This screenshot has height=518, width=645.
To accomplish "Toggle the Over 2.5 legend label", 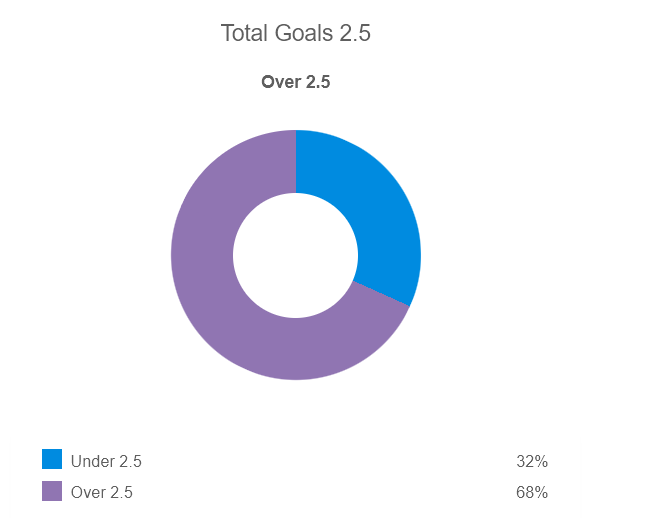I will [101, 492].
